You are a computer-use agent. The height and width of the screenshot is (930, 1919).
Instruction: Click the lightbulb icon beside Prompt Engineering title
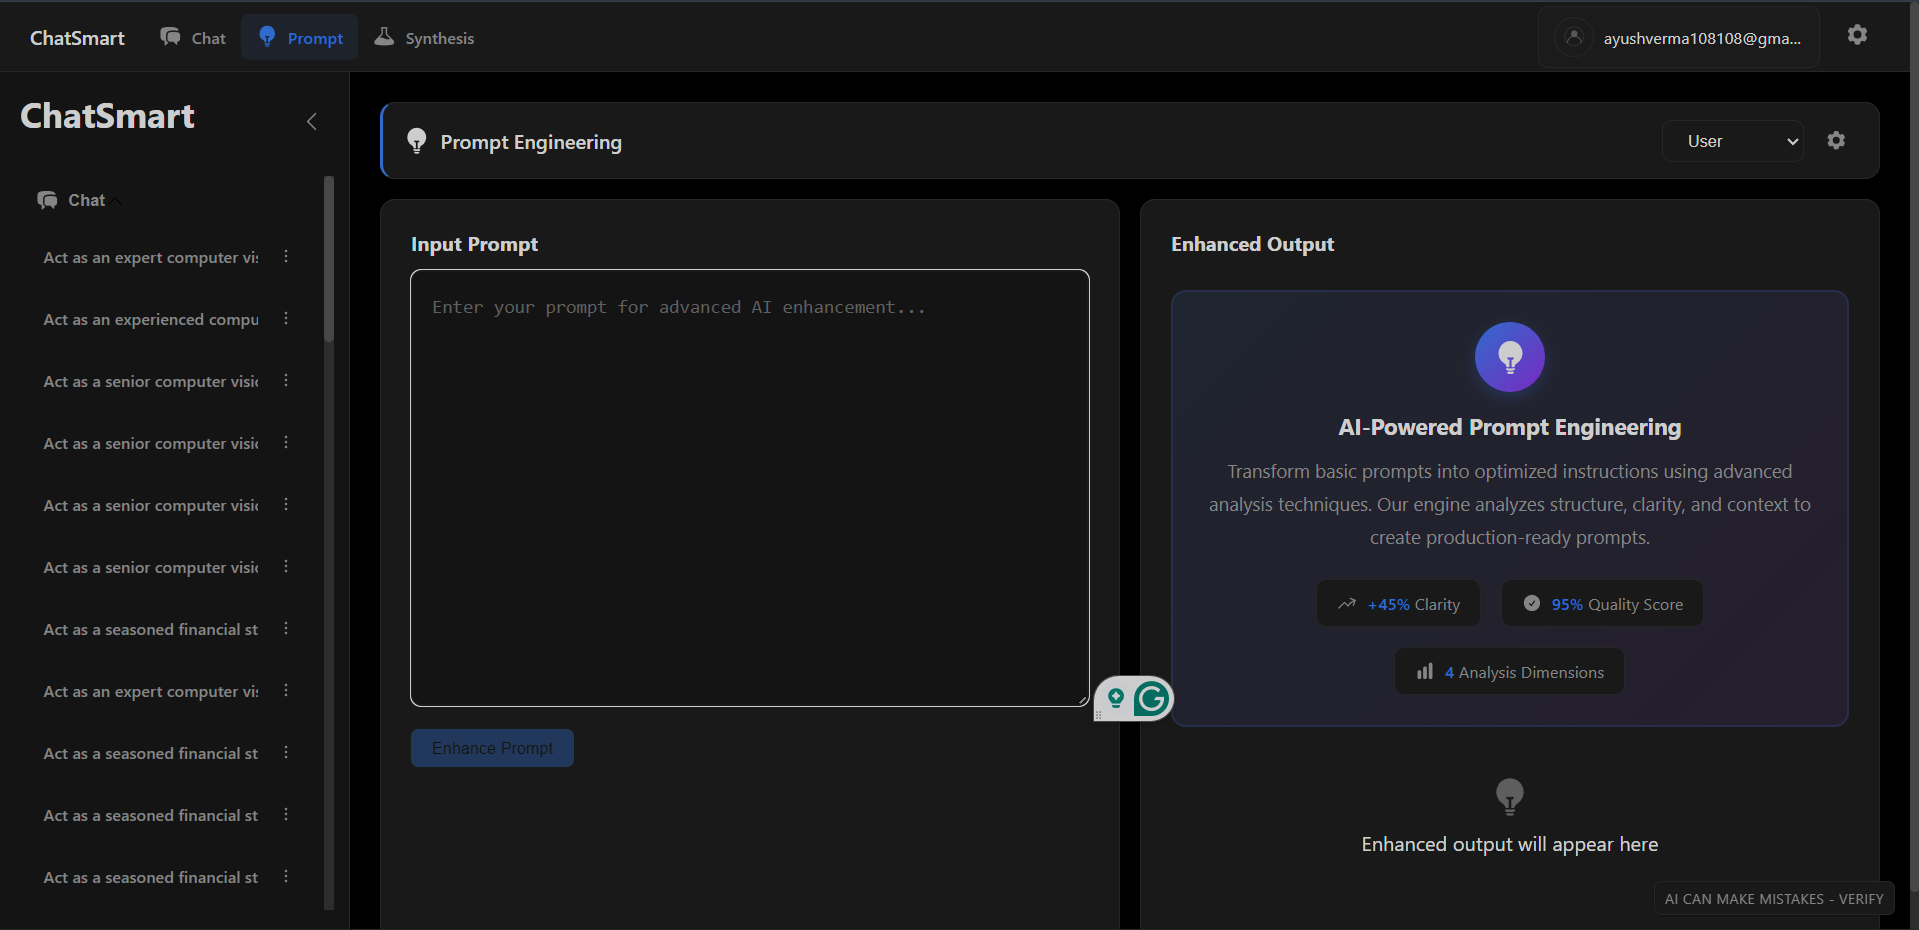pos(417,141)
